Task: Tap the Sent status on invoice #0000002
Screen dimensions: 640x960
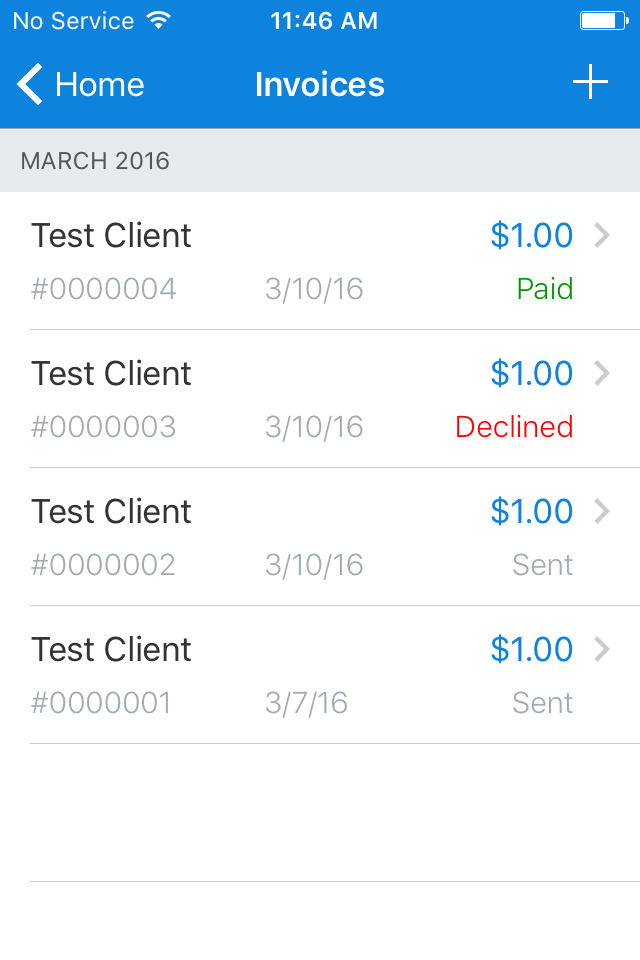Action: (542, 565)
